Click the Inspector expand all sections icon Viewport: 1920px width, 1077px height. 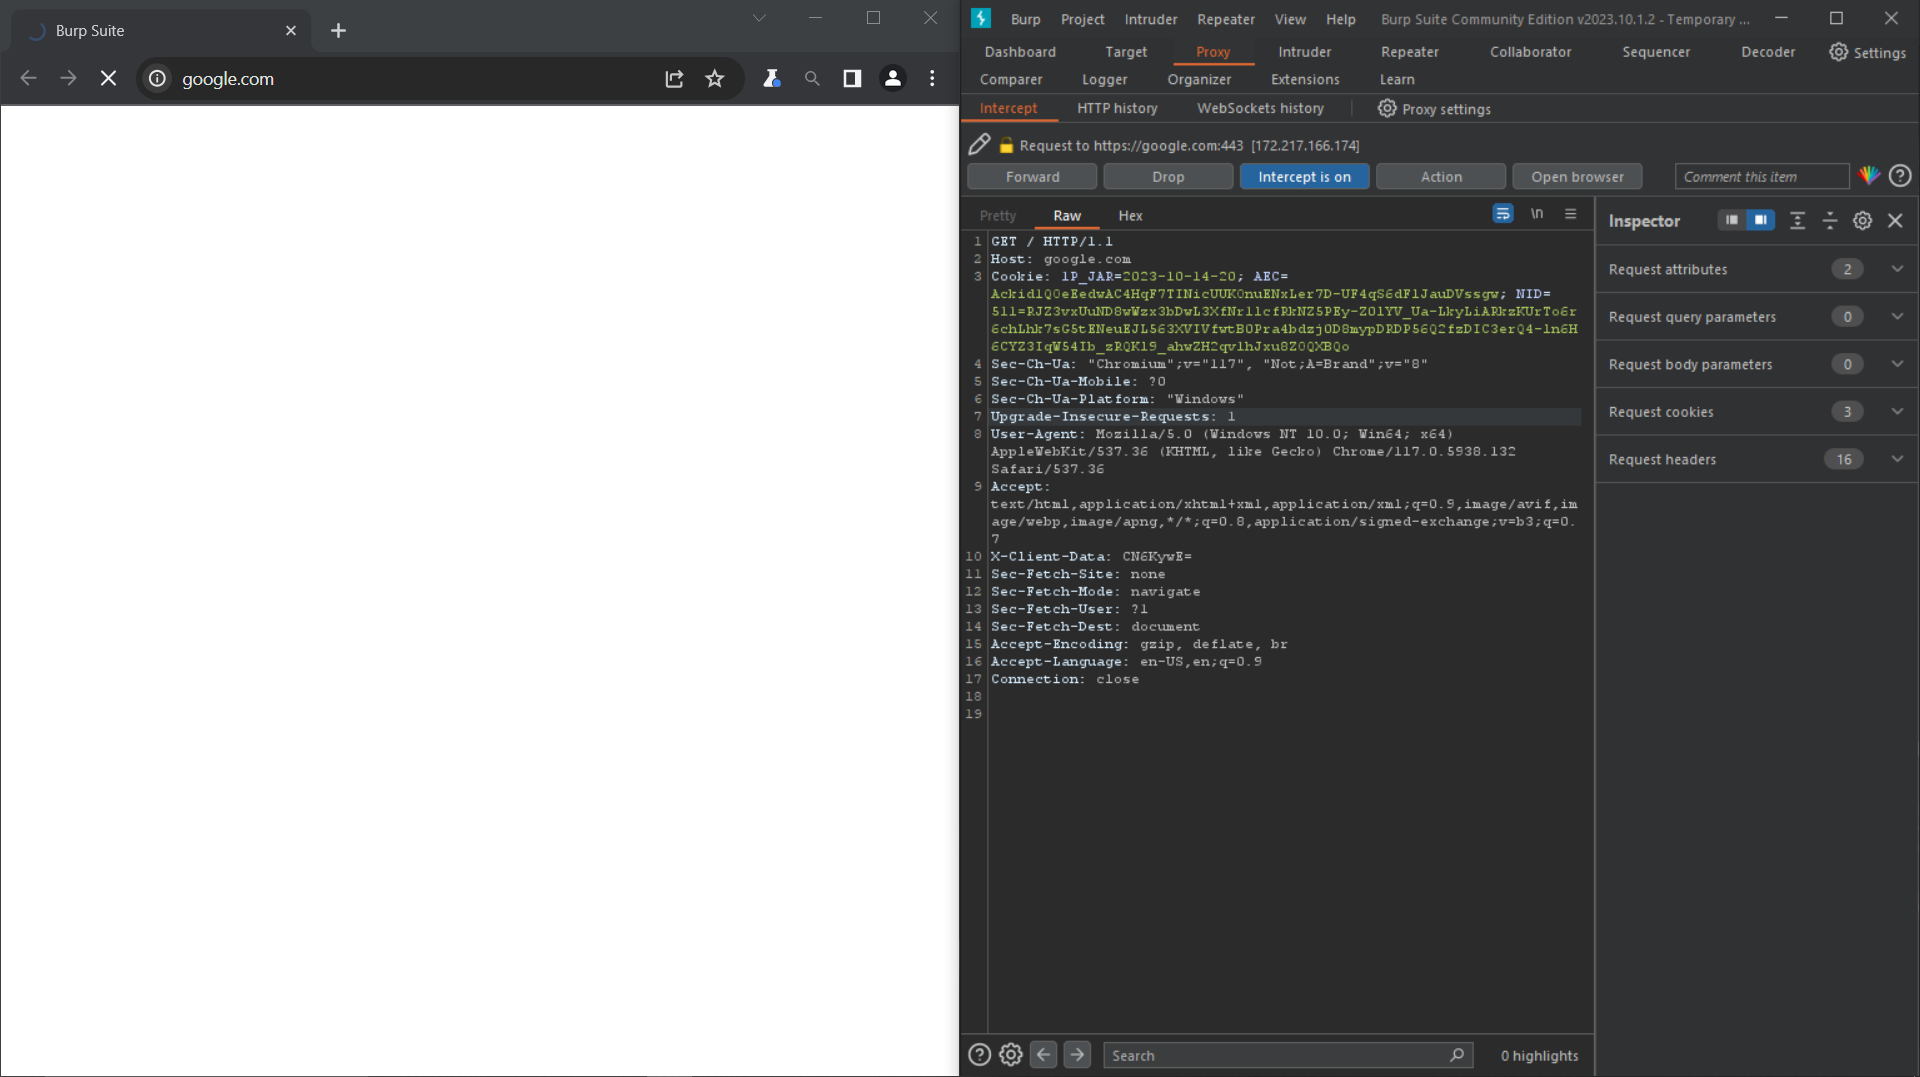1797,221
